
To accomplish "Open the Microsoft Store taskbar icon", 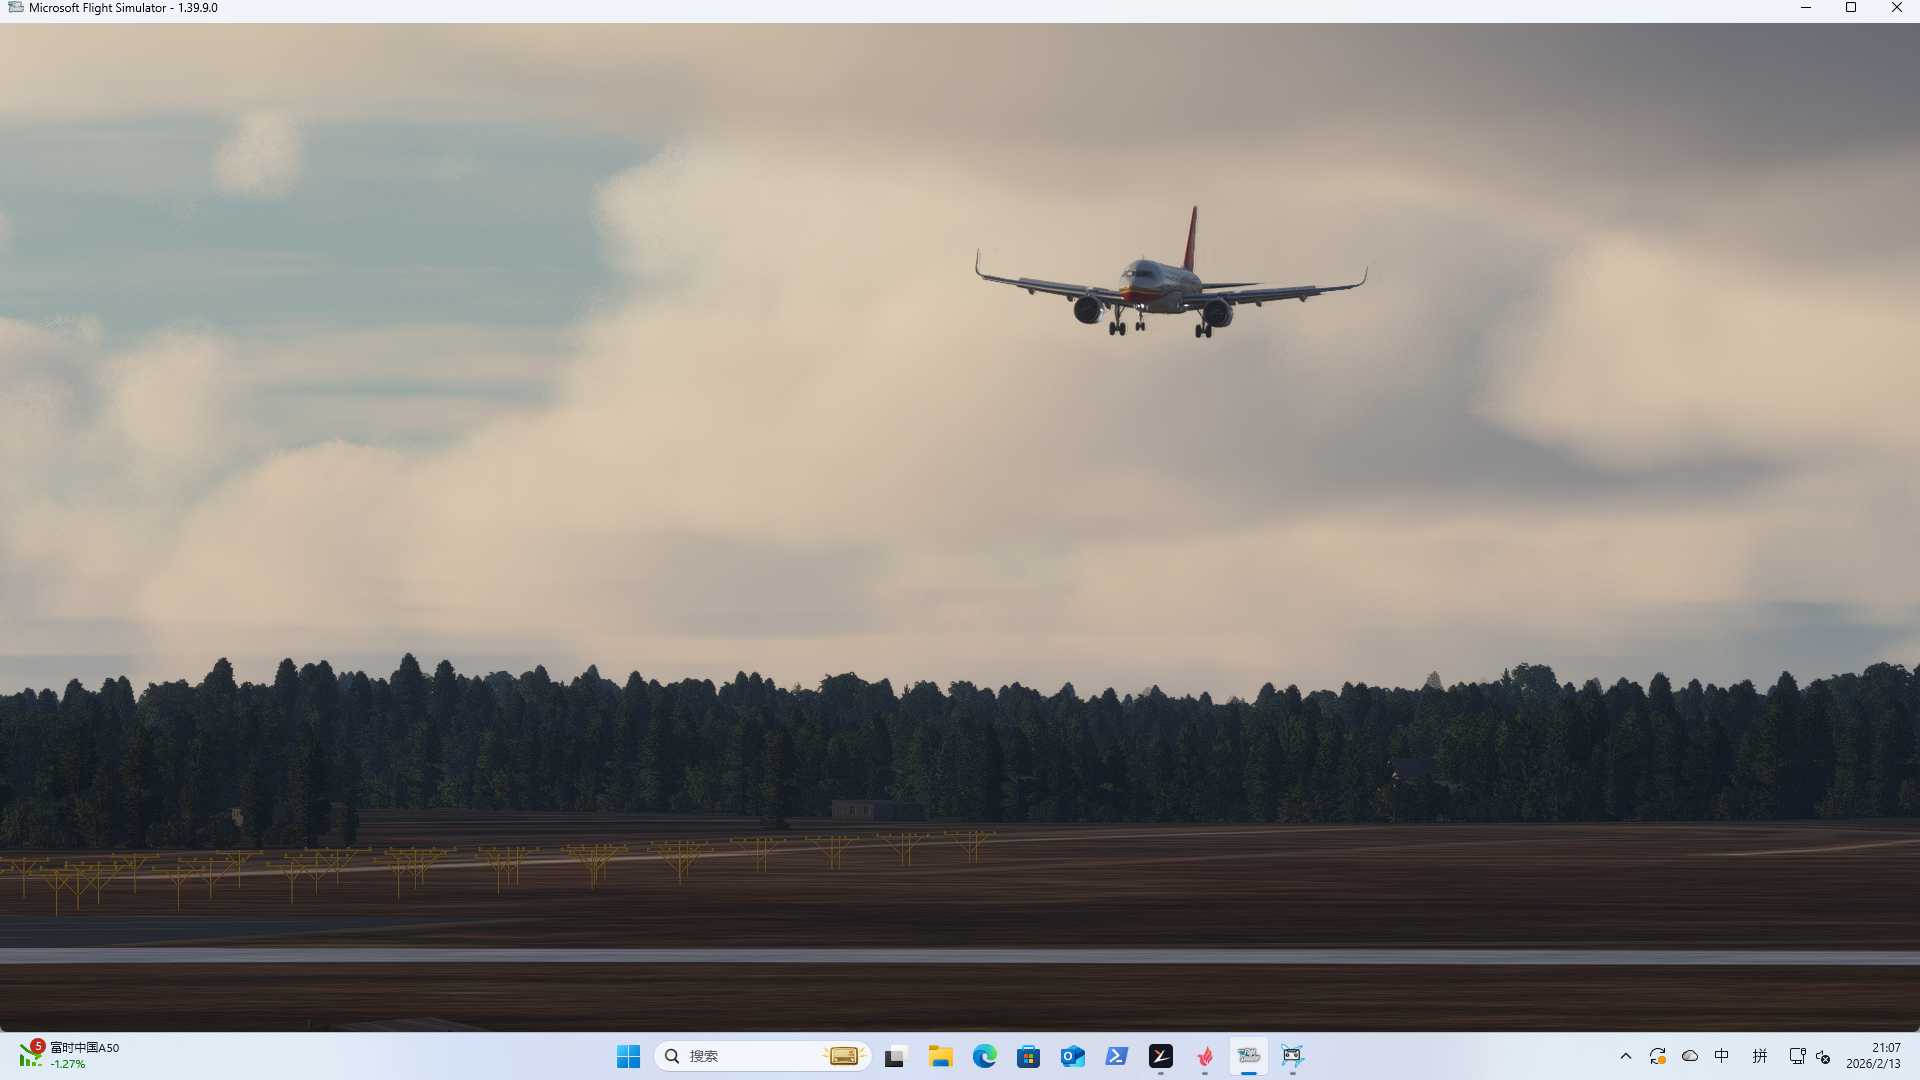I will click(1028, 1056).
